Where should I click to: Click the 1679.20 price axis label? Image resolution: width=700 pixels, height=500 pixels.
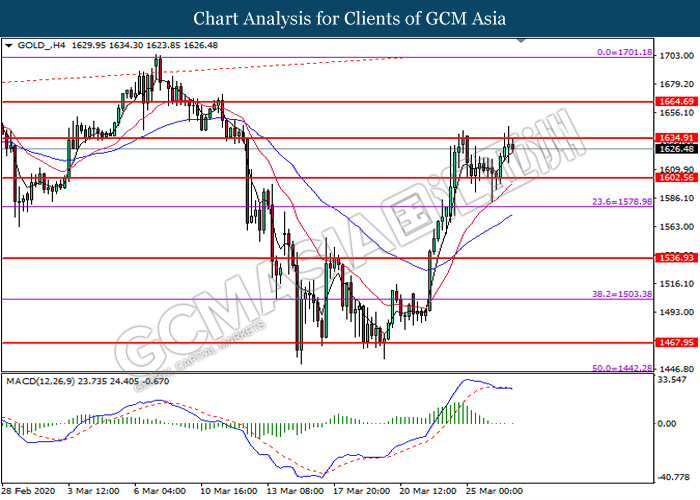pyautogui.click(x=677, y=84)
